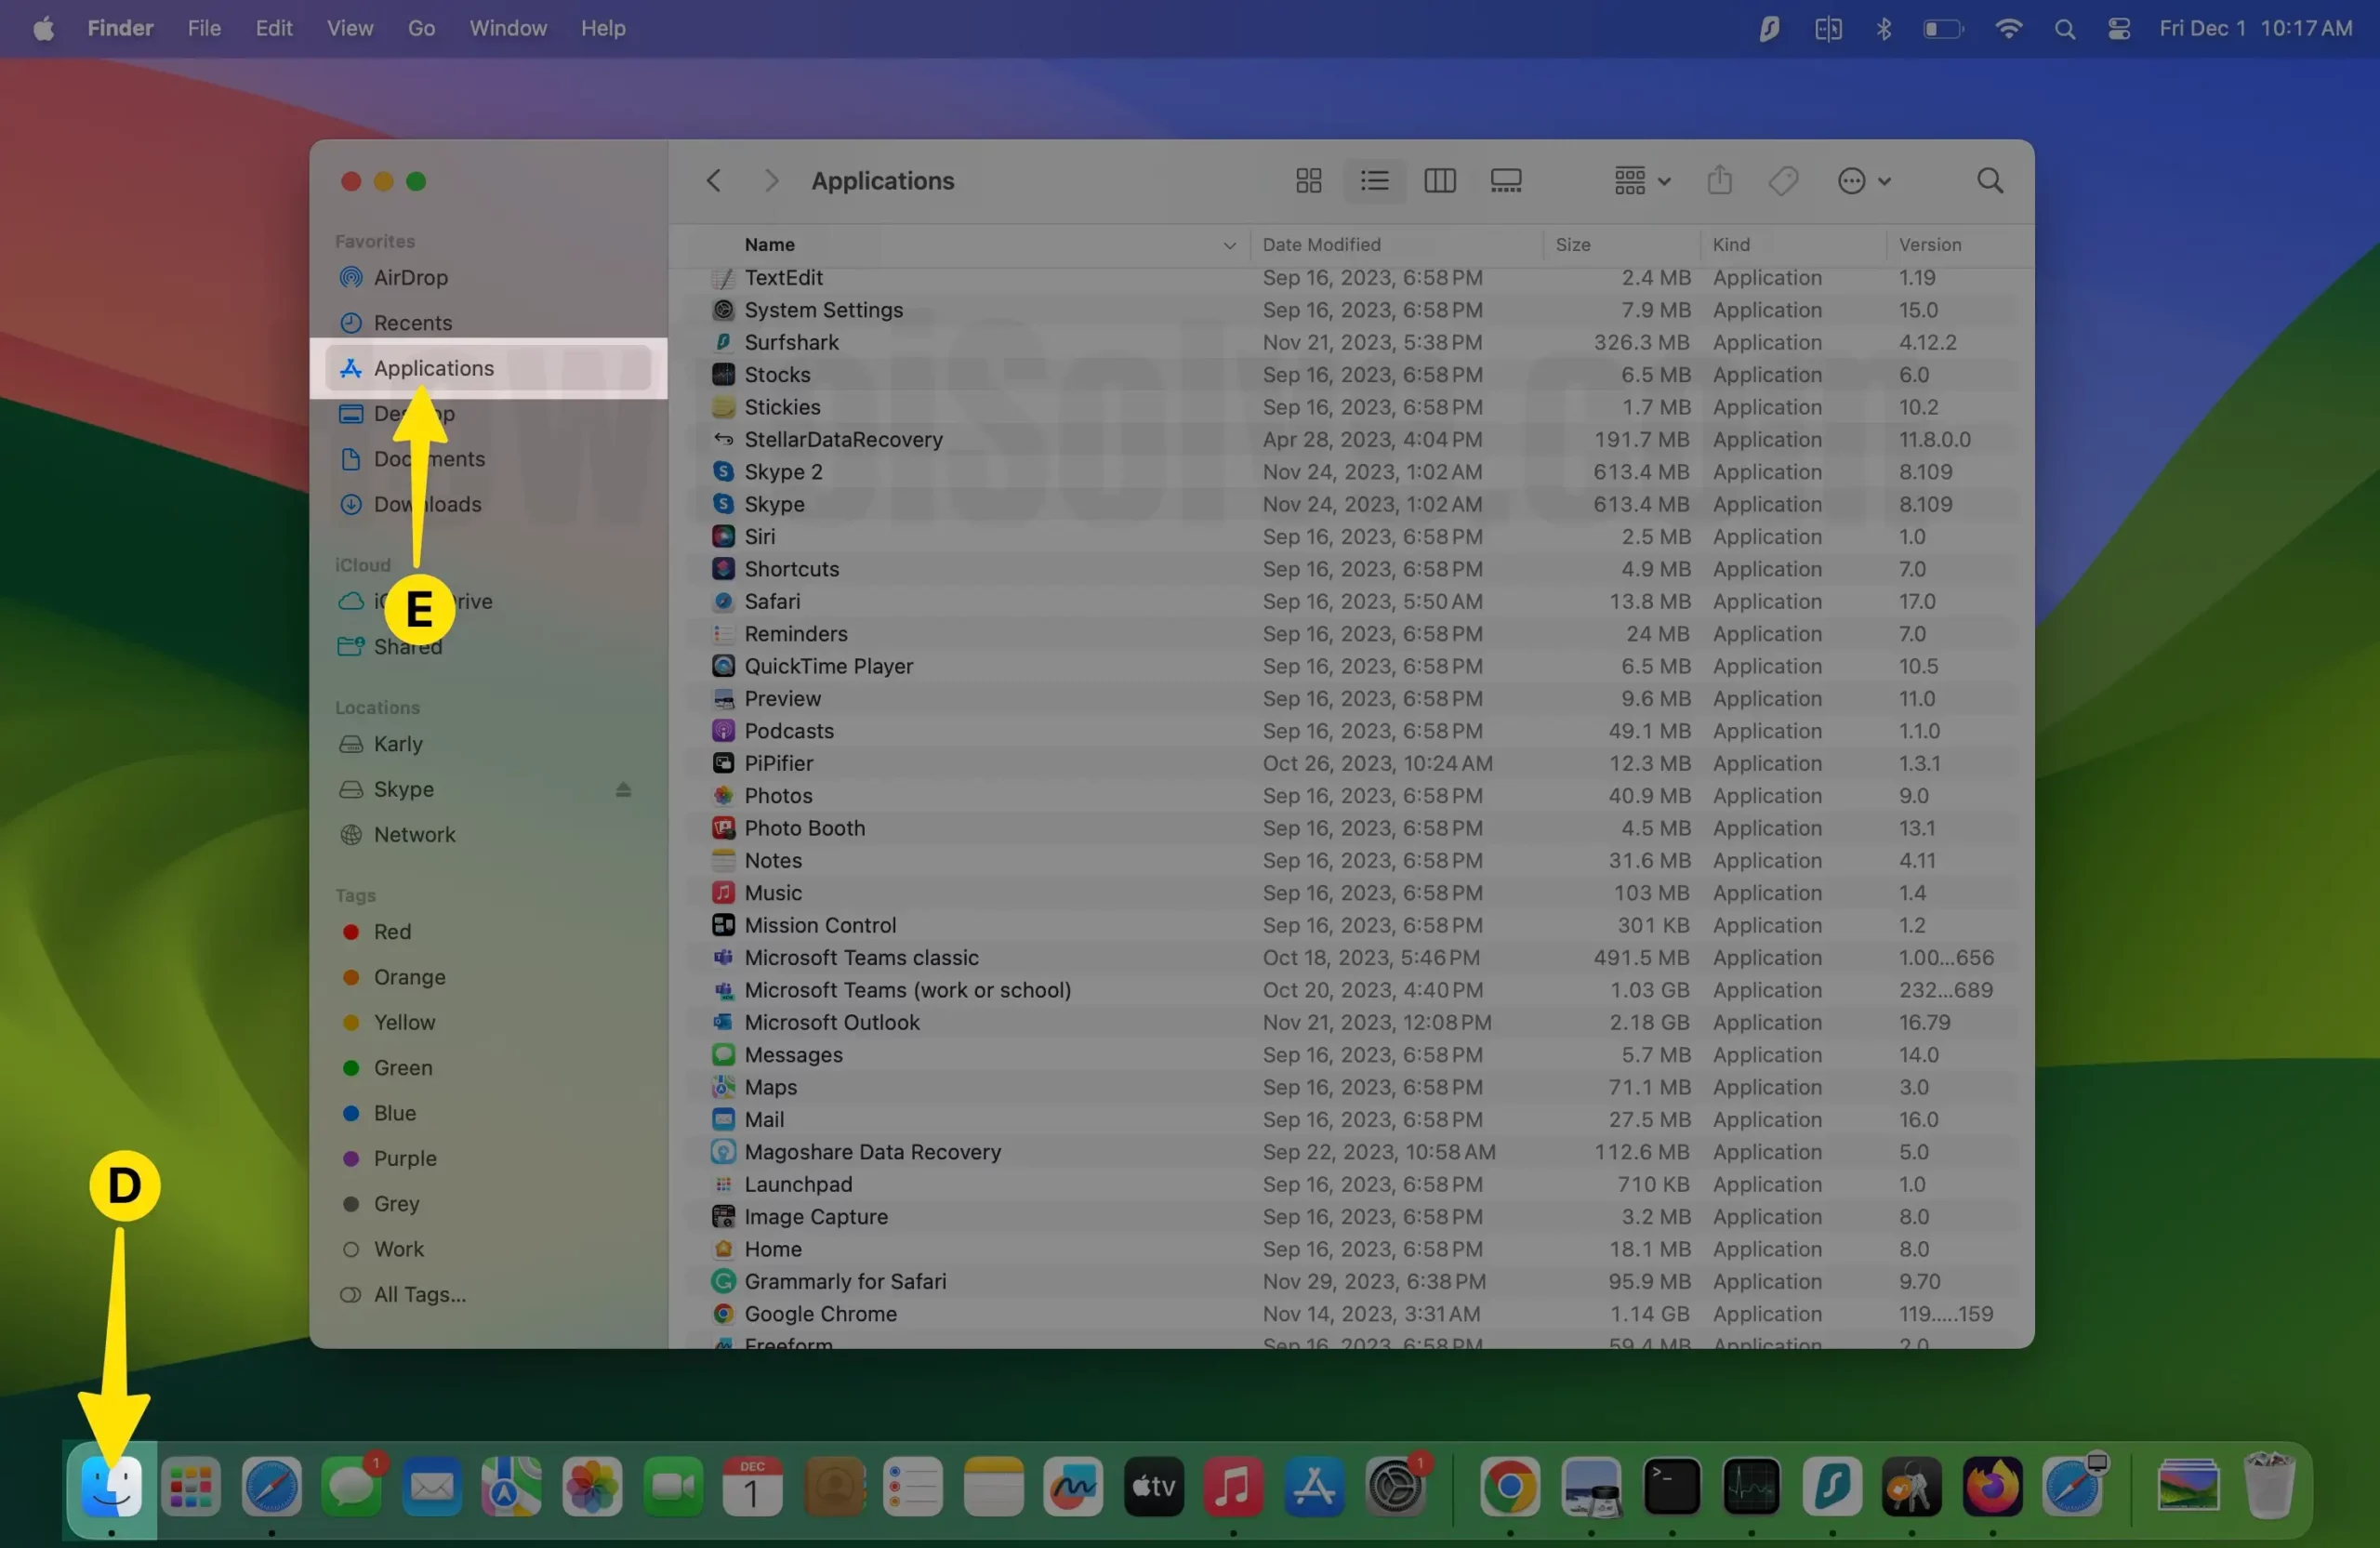Select QuickTime Player in the list
Screen dimensions: 2380x1548
click(x=1351, y=666)
